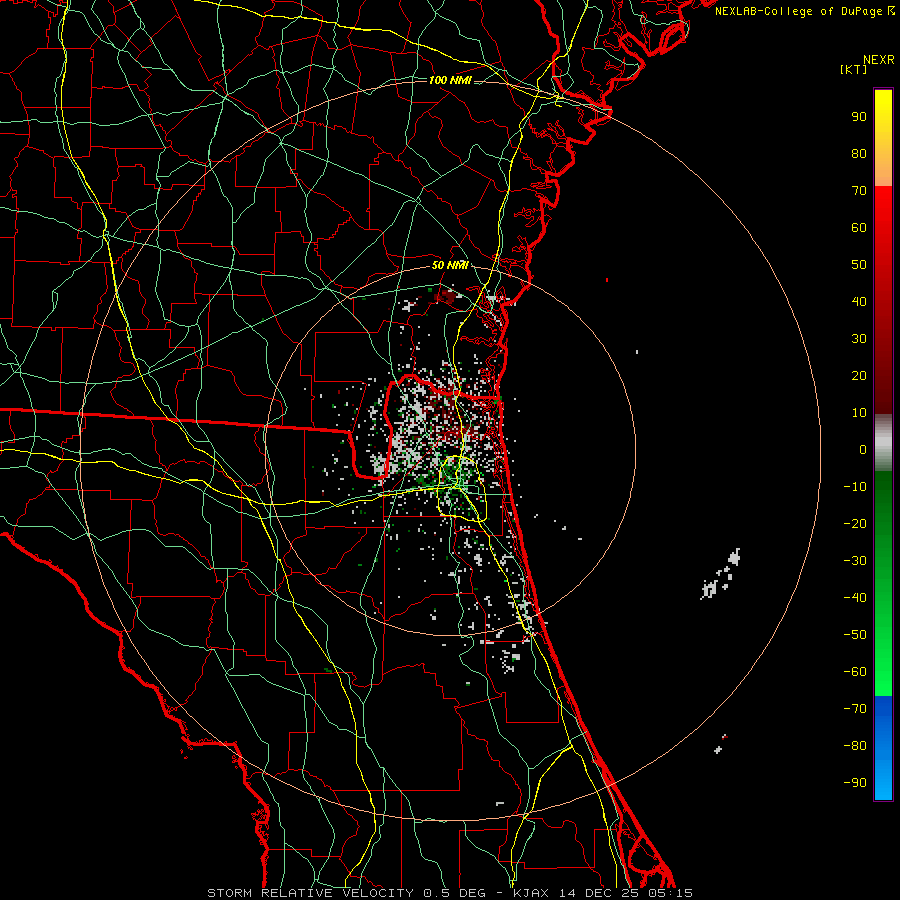The height and width of the screenshot is (900, 900).
Task: Click the blue bottom segment of the color bar
Action: (883, 748)
